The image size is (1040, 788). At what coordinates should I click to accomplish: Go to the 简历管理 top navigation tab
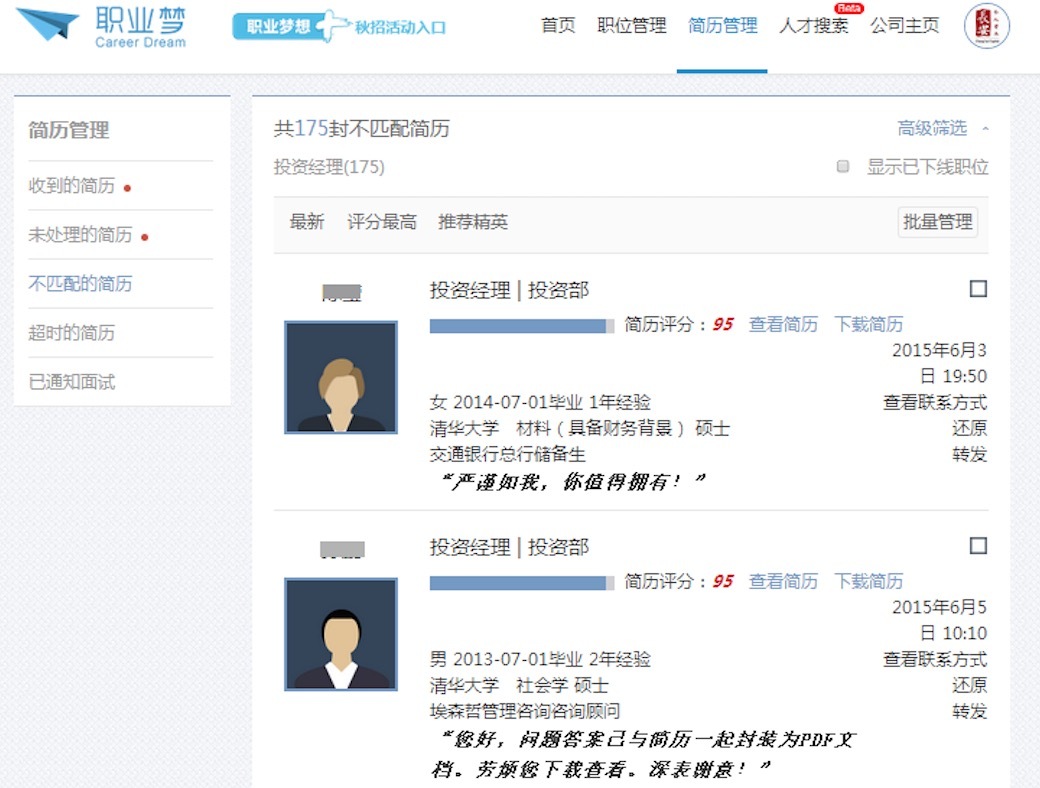pyautogui.click(x=722, y=26)
